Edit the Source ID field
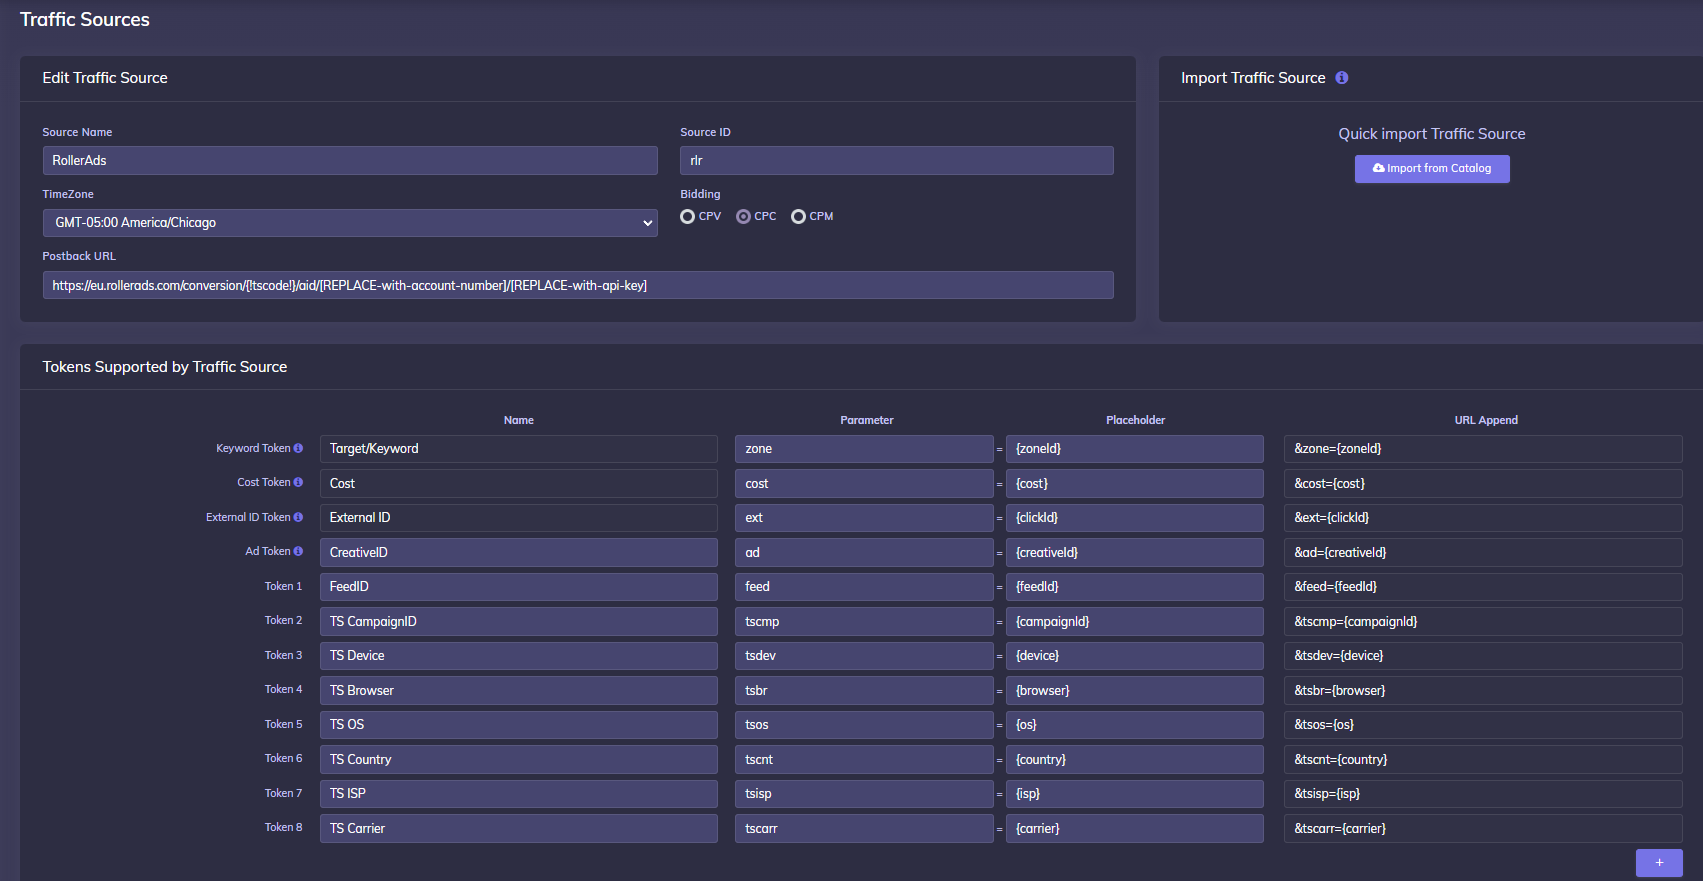1703x881 pixels. [x=897, y=161]
